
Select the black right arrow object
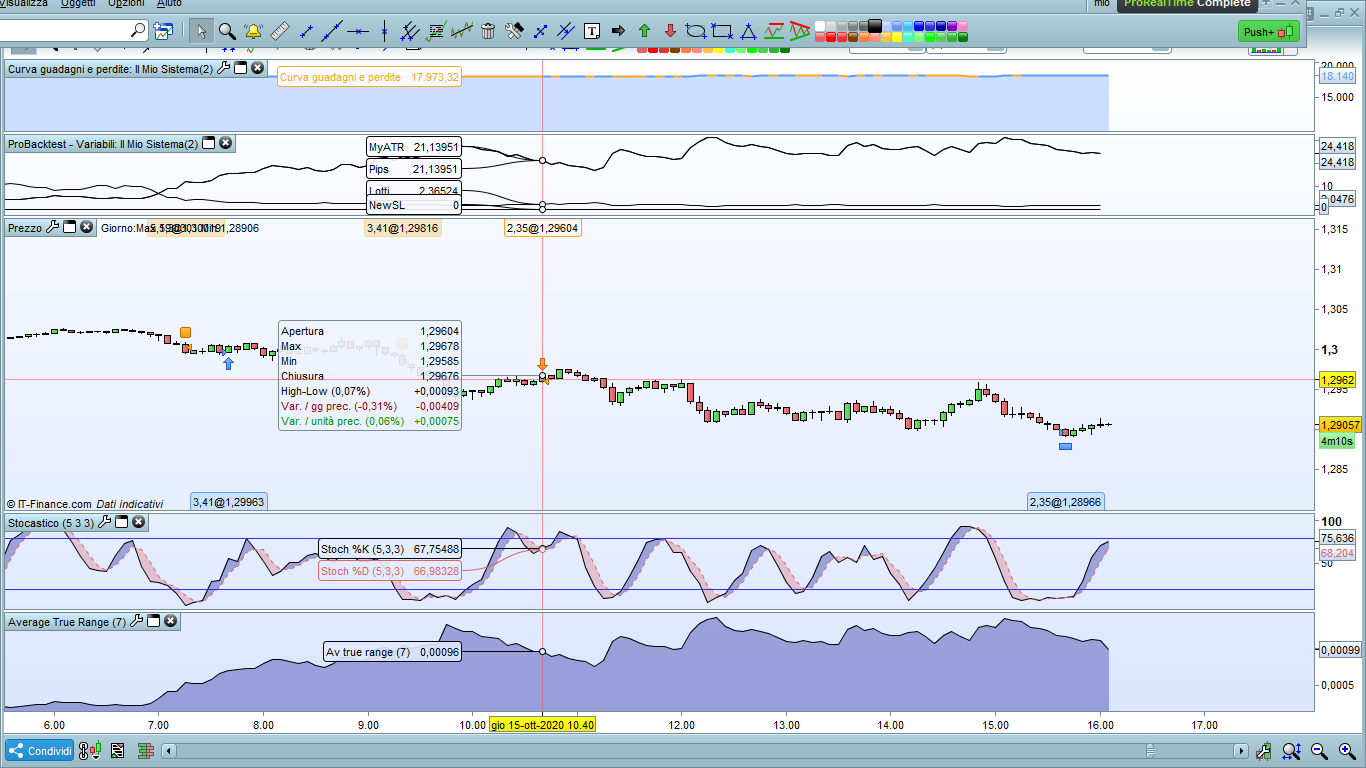pyautogui.click(x=618, y=31)
